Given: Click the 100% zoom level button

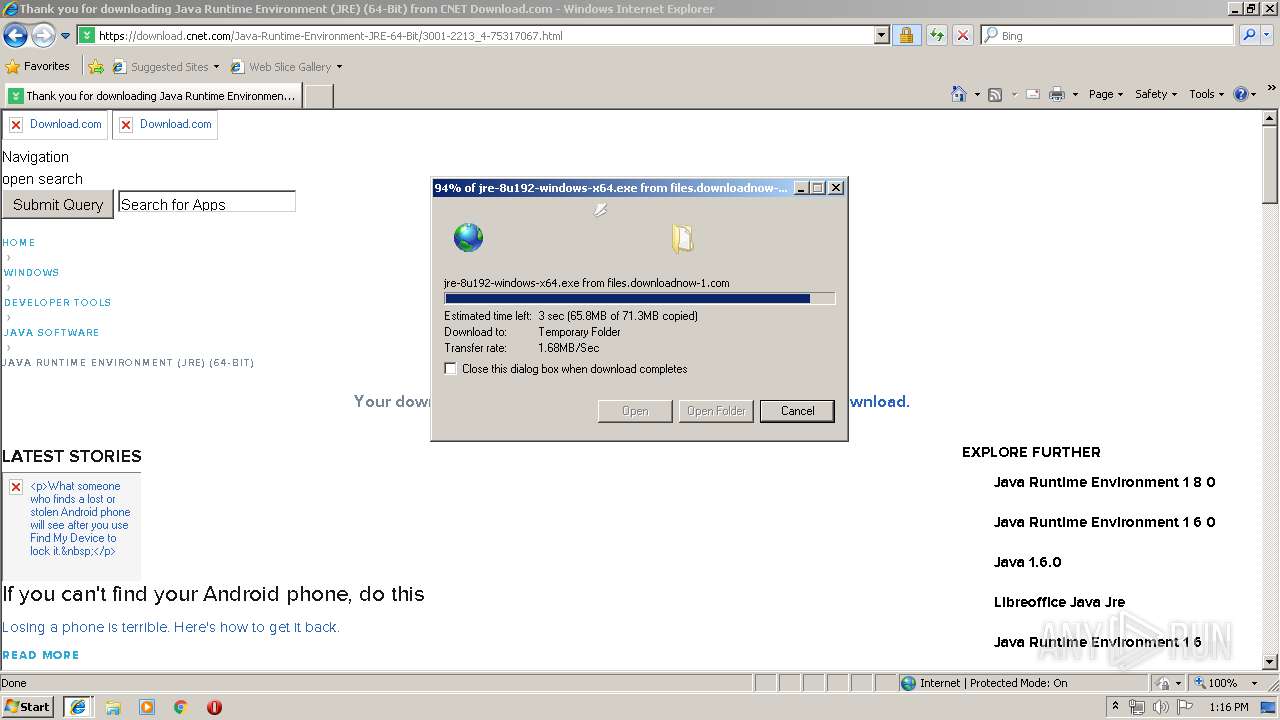Looking at the screenshot, I should [x=1215, y=683].
